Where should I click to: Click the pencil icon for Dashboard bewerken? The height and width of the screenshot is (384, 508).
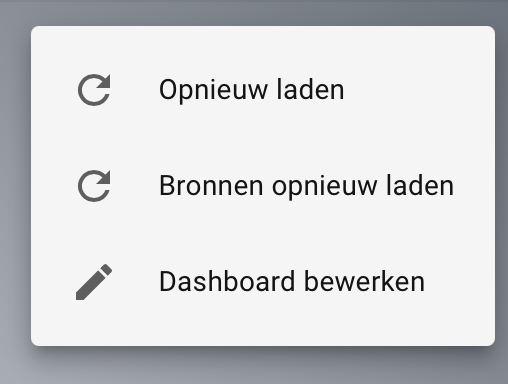(x=94, y=282)
